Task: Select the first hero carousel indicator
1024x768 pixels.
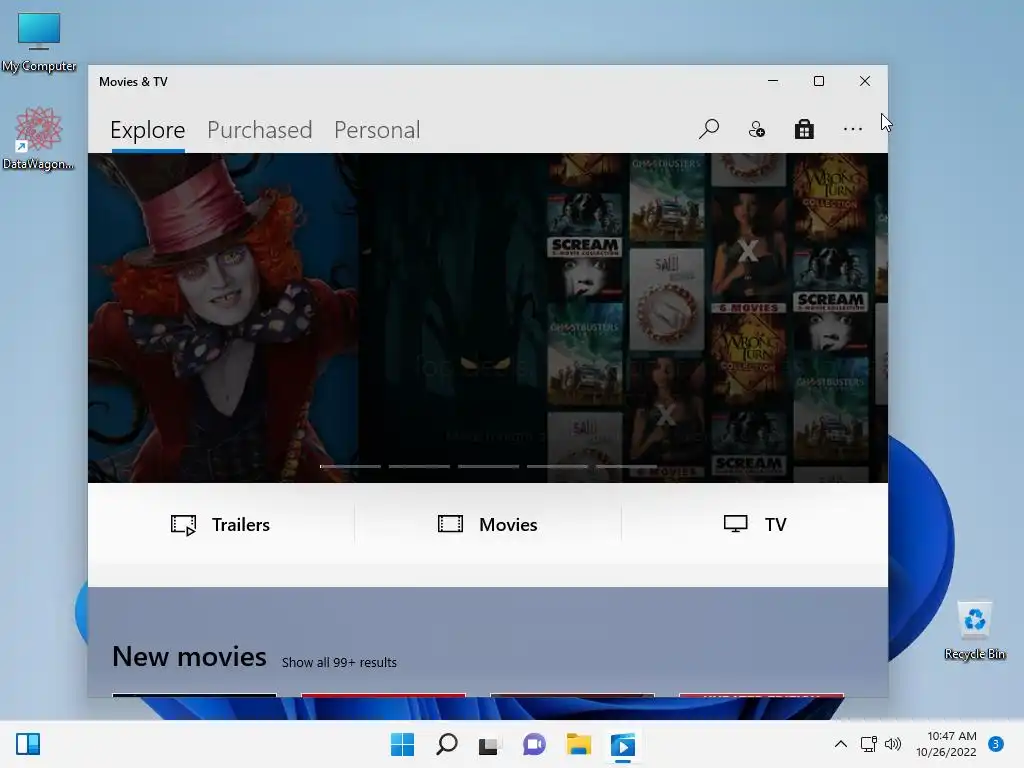Action: [350, 466]
